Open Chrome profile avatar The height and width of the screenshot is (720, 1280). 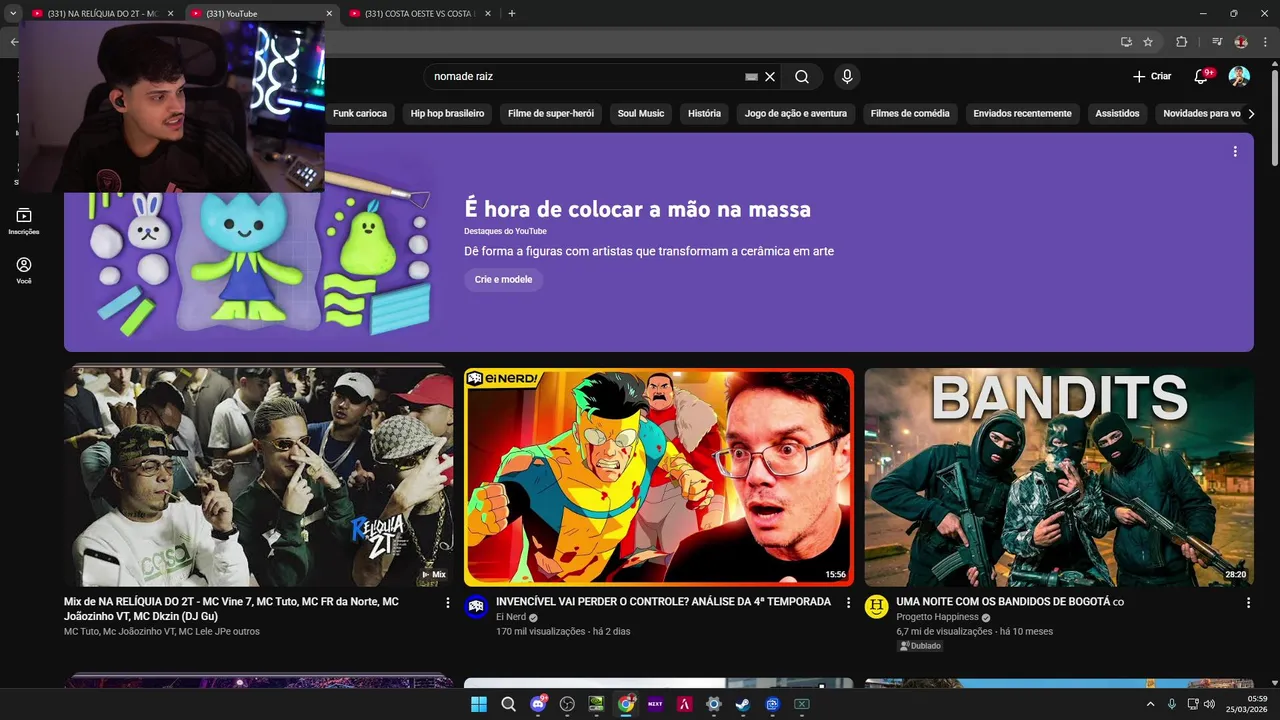click(x=1241, y=42)
